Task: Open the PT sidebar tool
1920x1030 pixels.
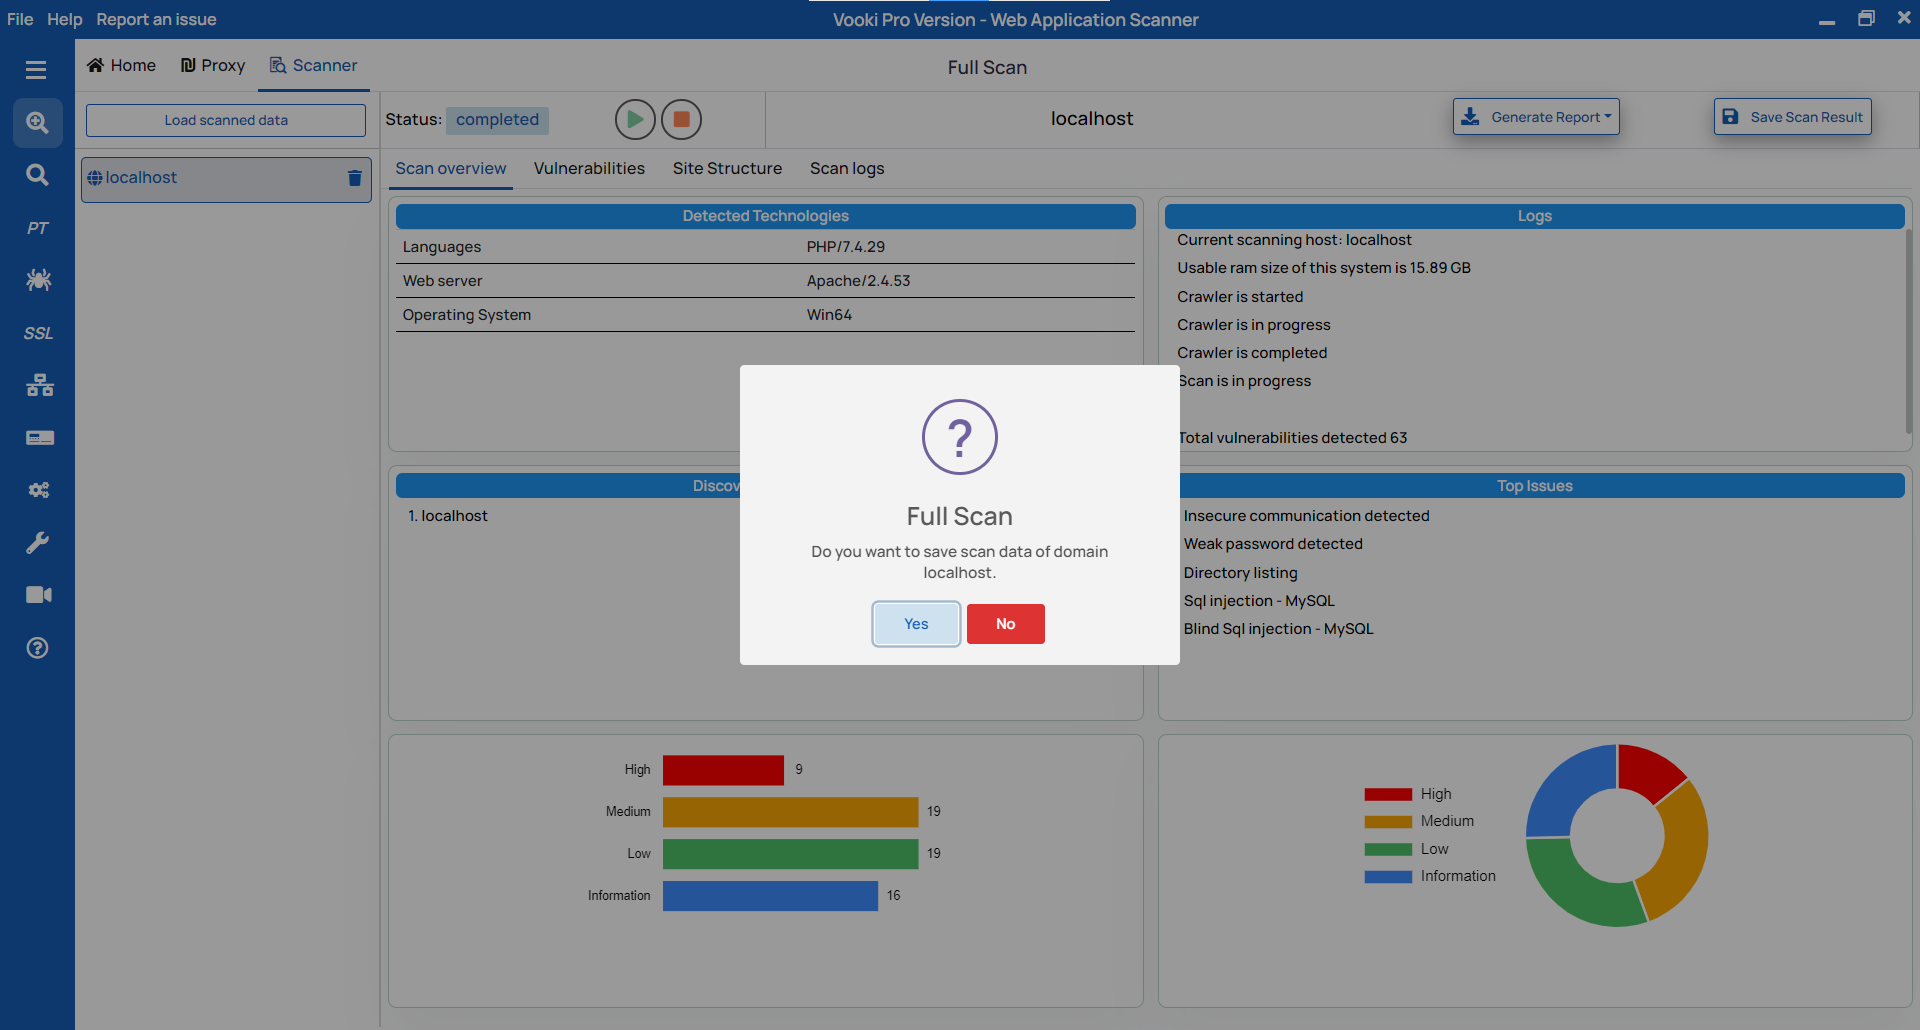Action: click(37, 228)
